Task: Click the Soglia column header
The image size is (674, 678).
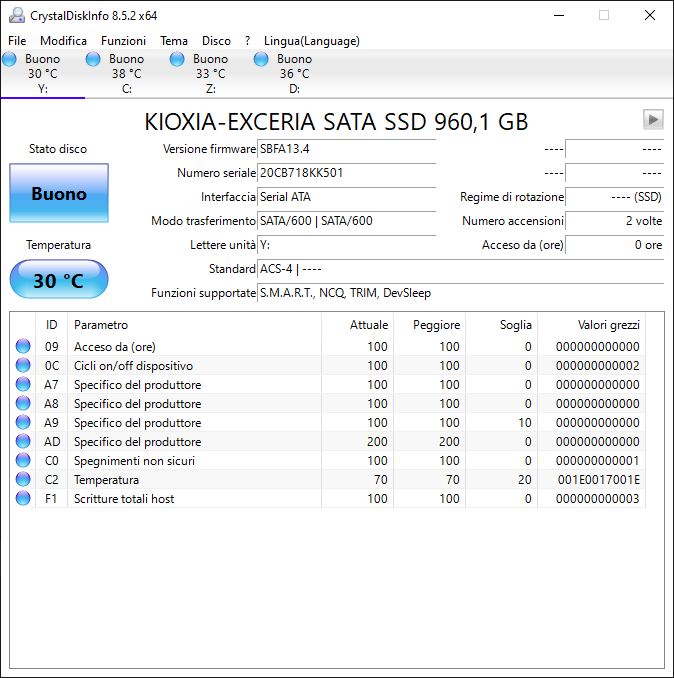Action: (x=502, y=325)
